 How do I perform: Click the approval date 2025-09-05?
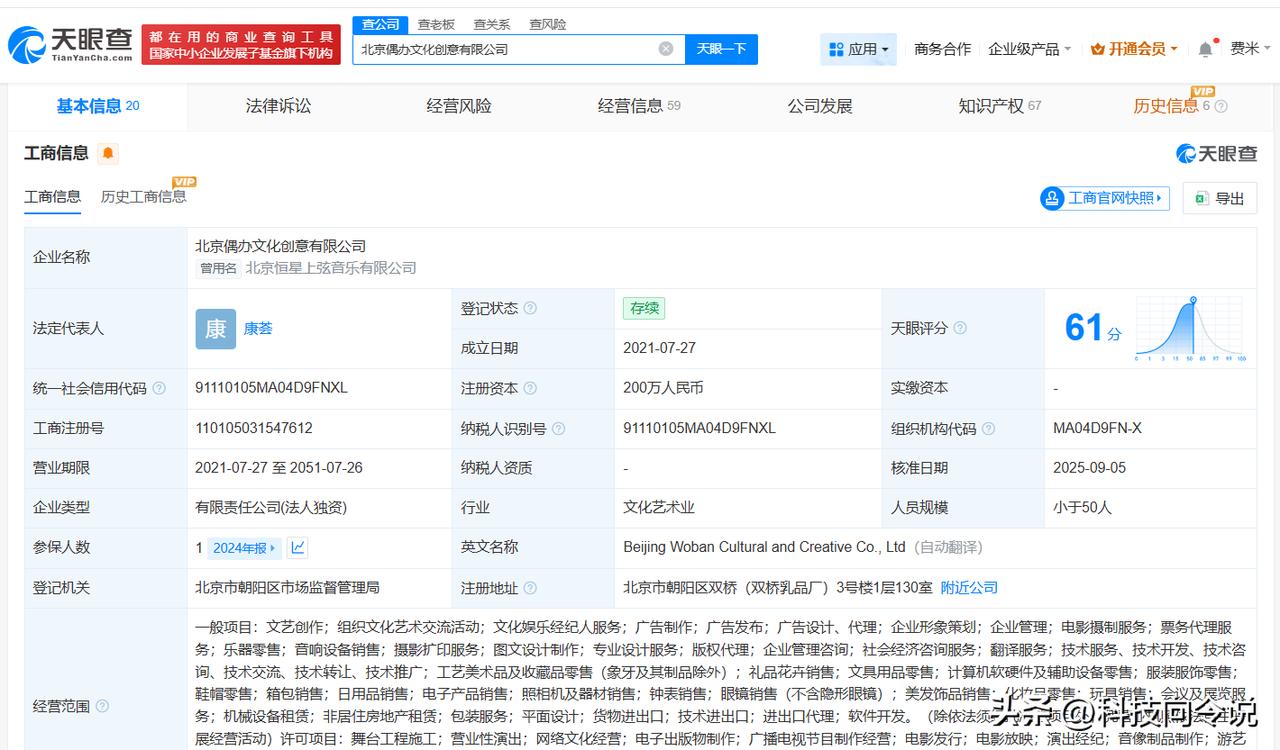(x=1089, y=468)
